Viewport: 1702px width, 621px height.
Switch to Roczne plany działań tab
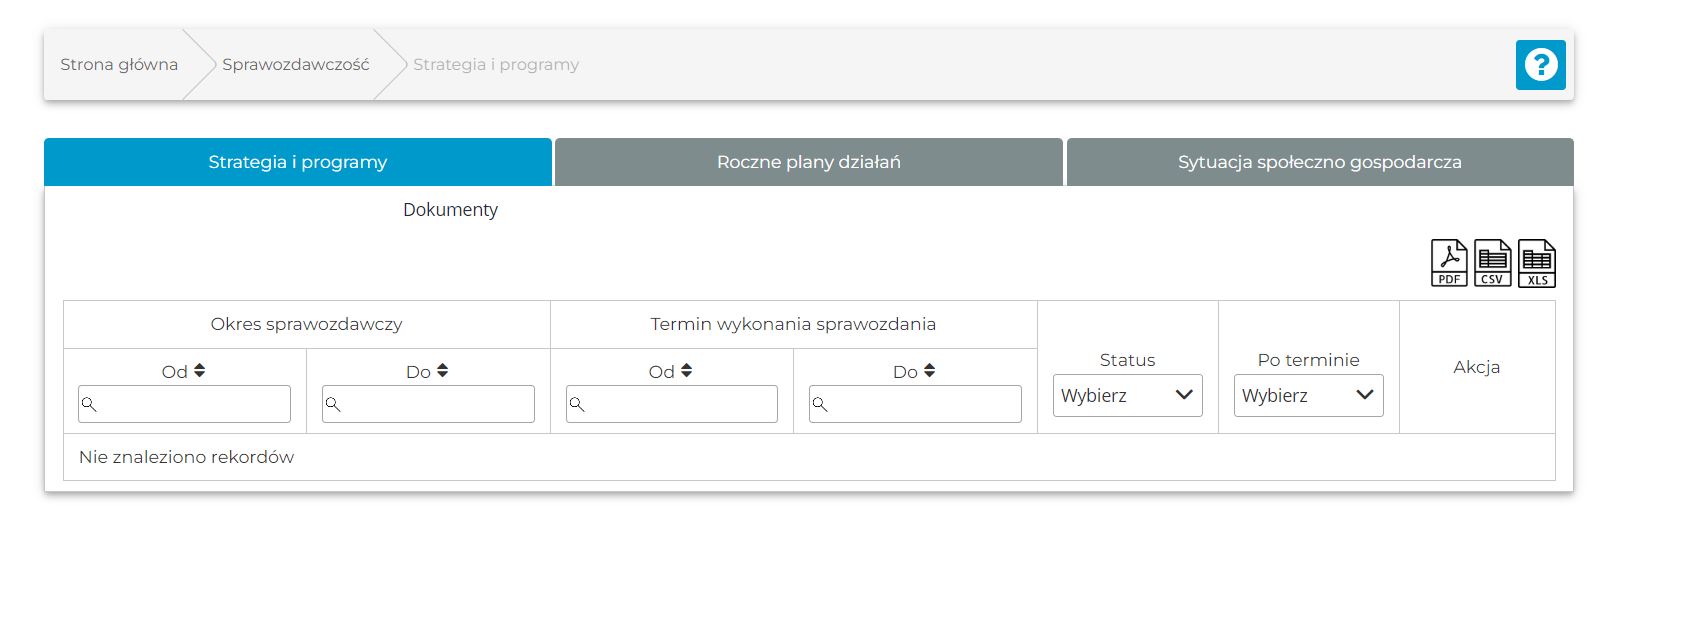pyautogui.click(x=808, y=162)
